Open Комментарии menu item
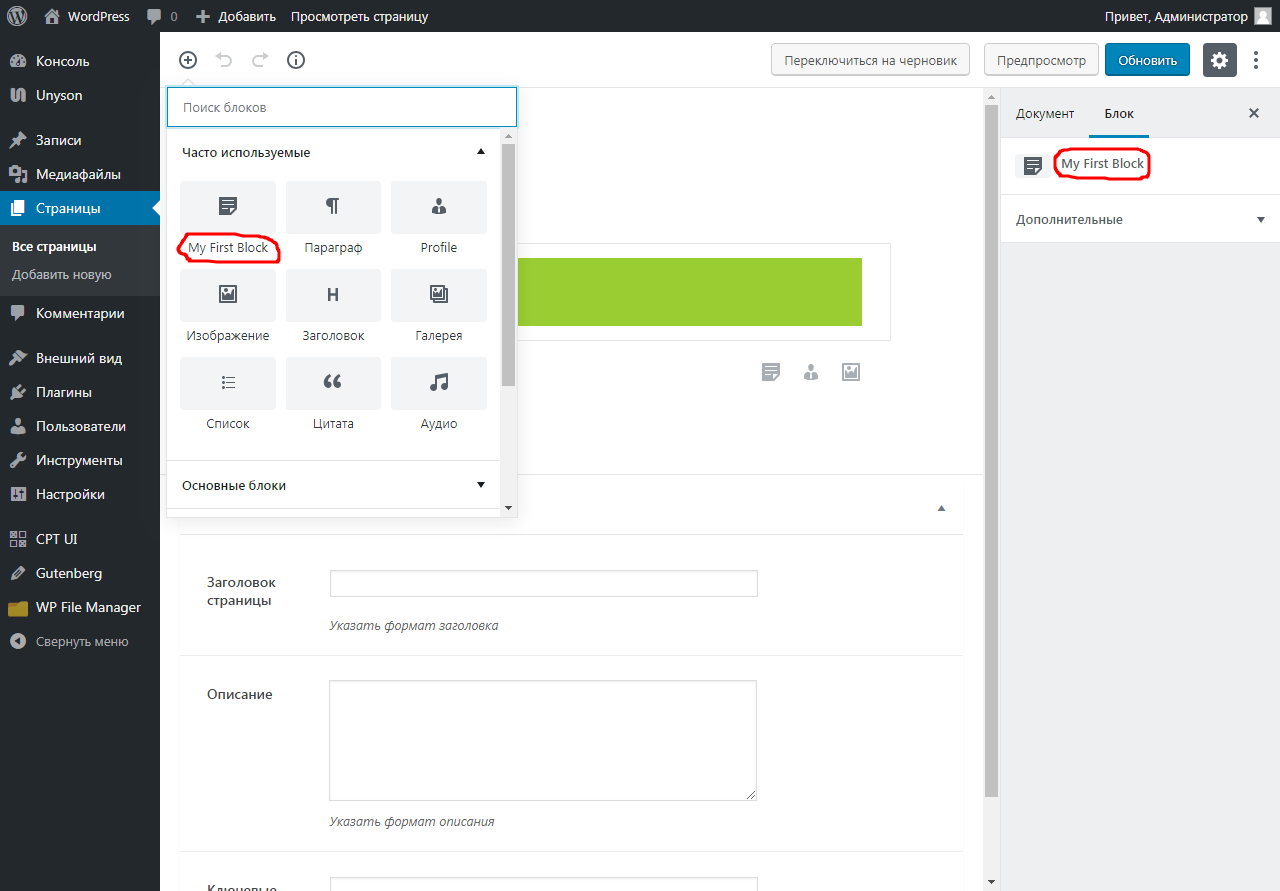Viewport: 1280px width, 891px height. coord(80,313)
